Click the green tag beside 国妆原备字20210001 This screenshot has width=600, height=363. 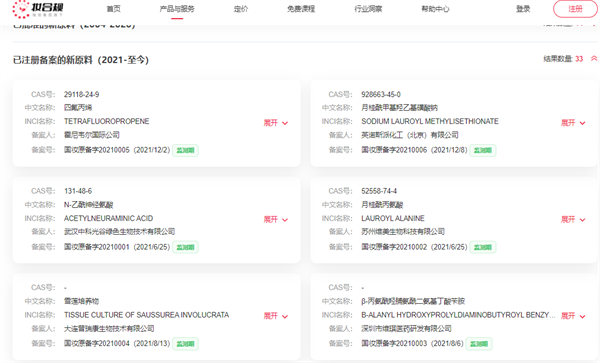185,247
